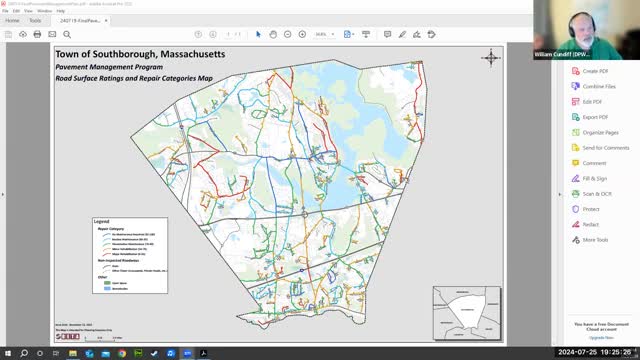Click the email envelope icon
This screenshot has height=360, width=640.
(52, 34)
